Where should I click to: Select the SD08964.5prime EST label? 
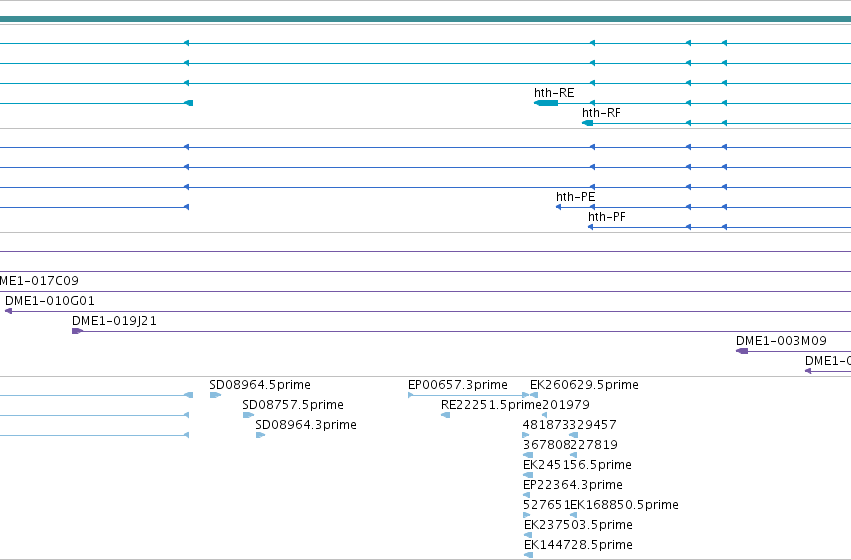(260, 385)
